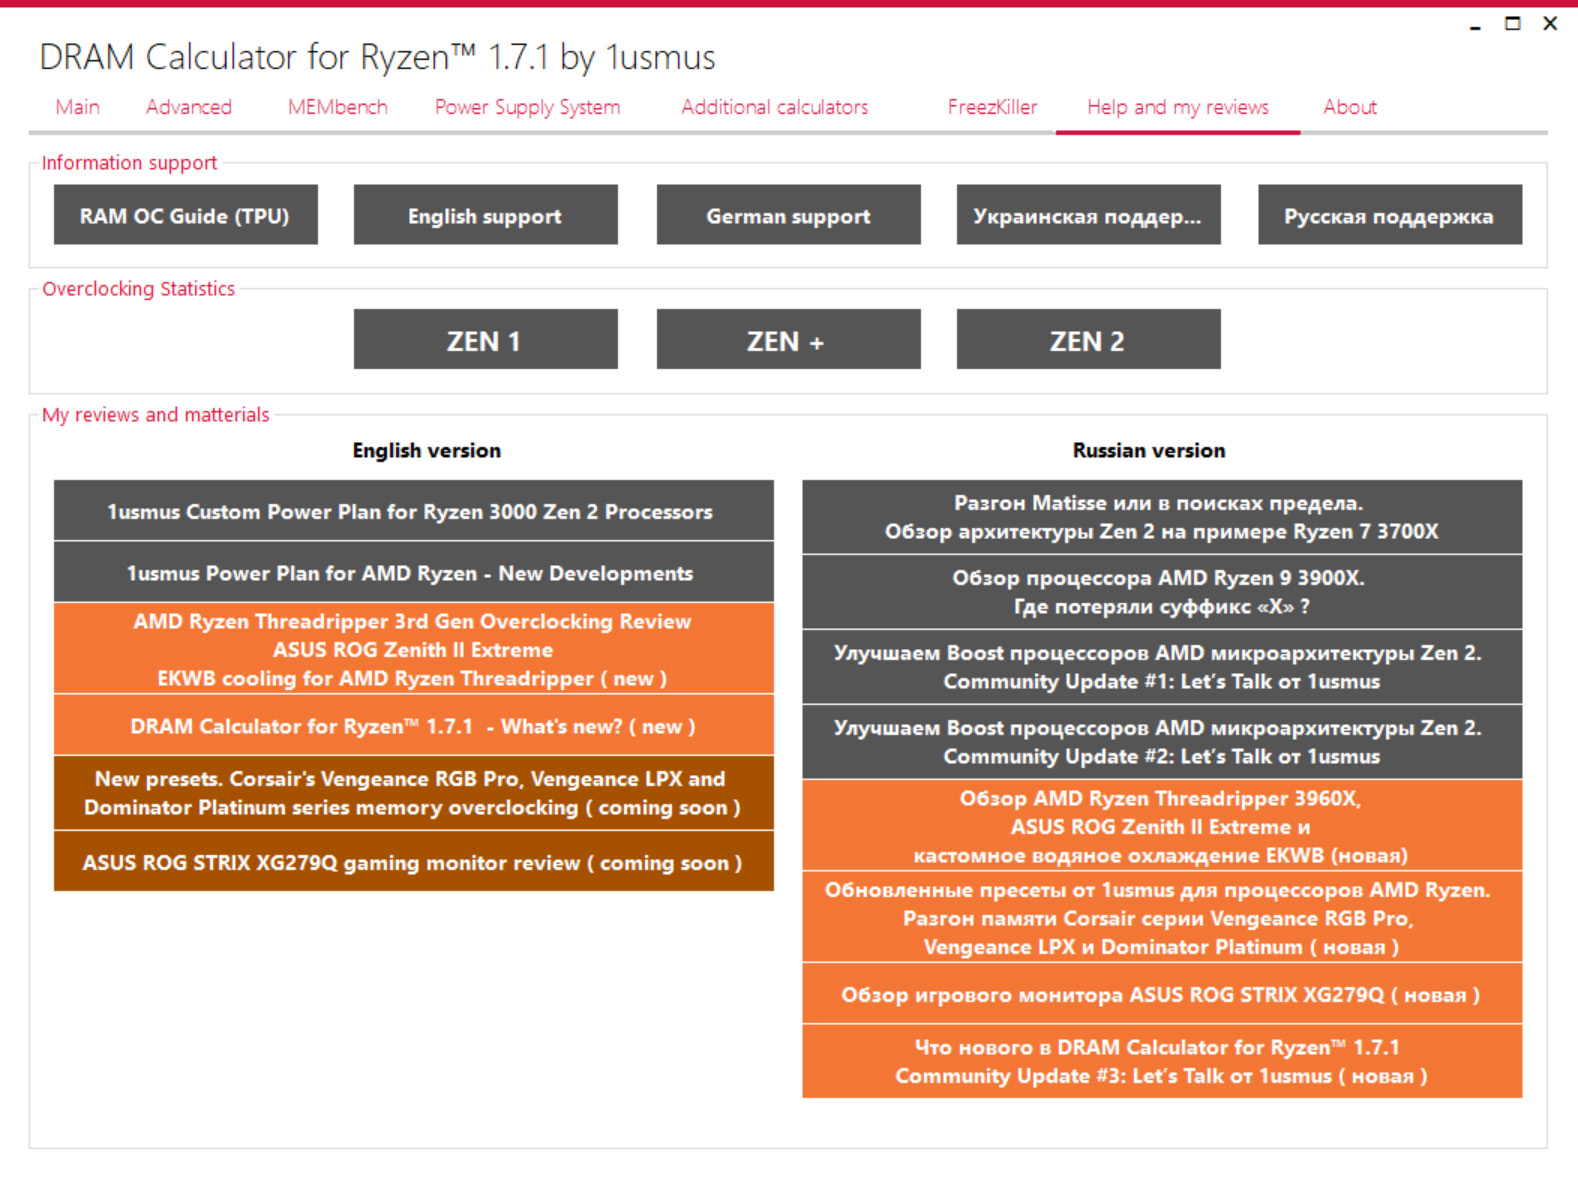The height and width of the screenshot is (1185, 1578).
Task: Open Community Update #1 Russian article
Action: point(1162,667)
